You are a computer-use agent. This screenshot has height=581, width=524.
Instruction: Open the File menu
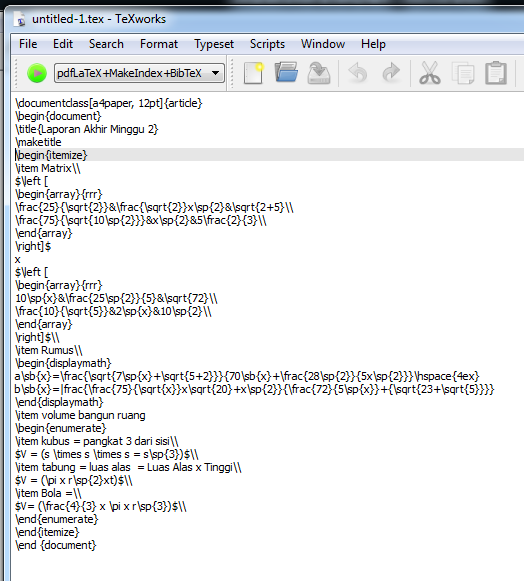28,44
